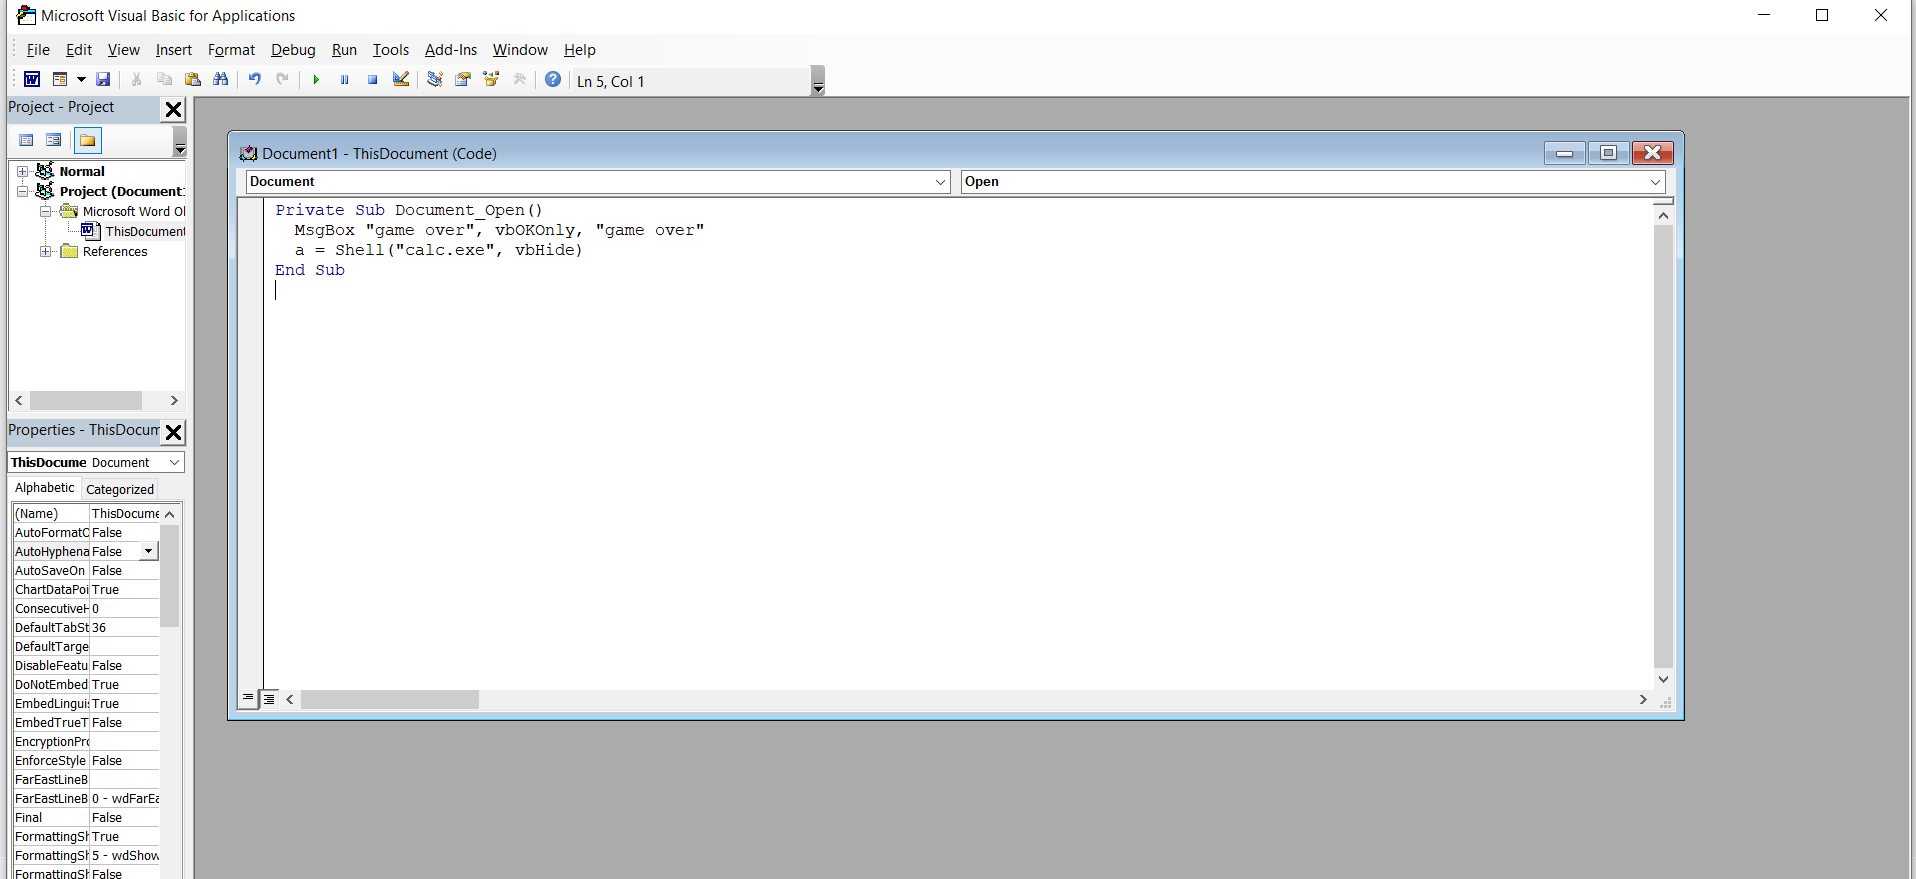
Task: Click the MsgBox code line
Action: click(499, 230)
